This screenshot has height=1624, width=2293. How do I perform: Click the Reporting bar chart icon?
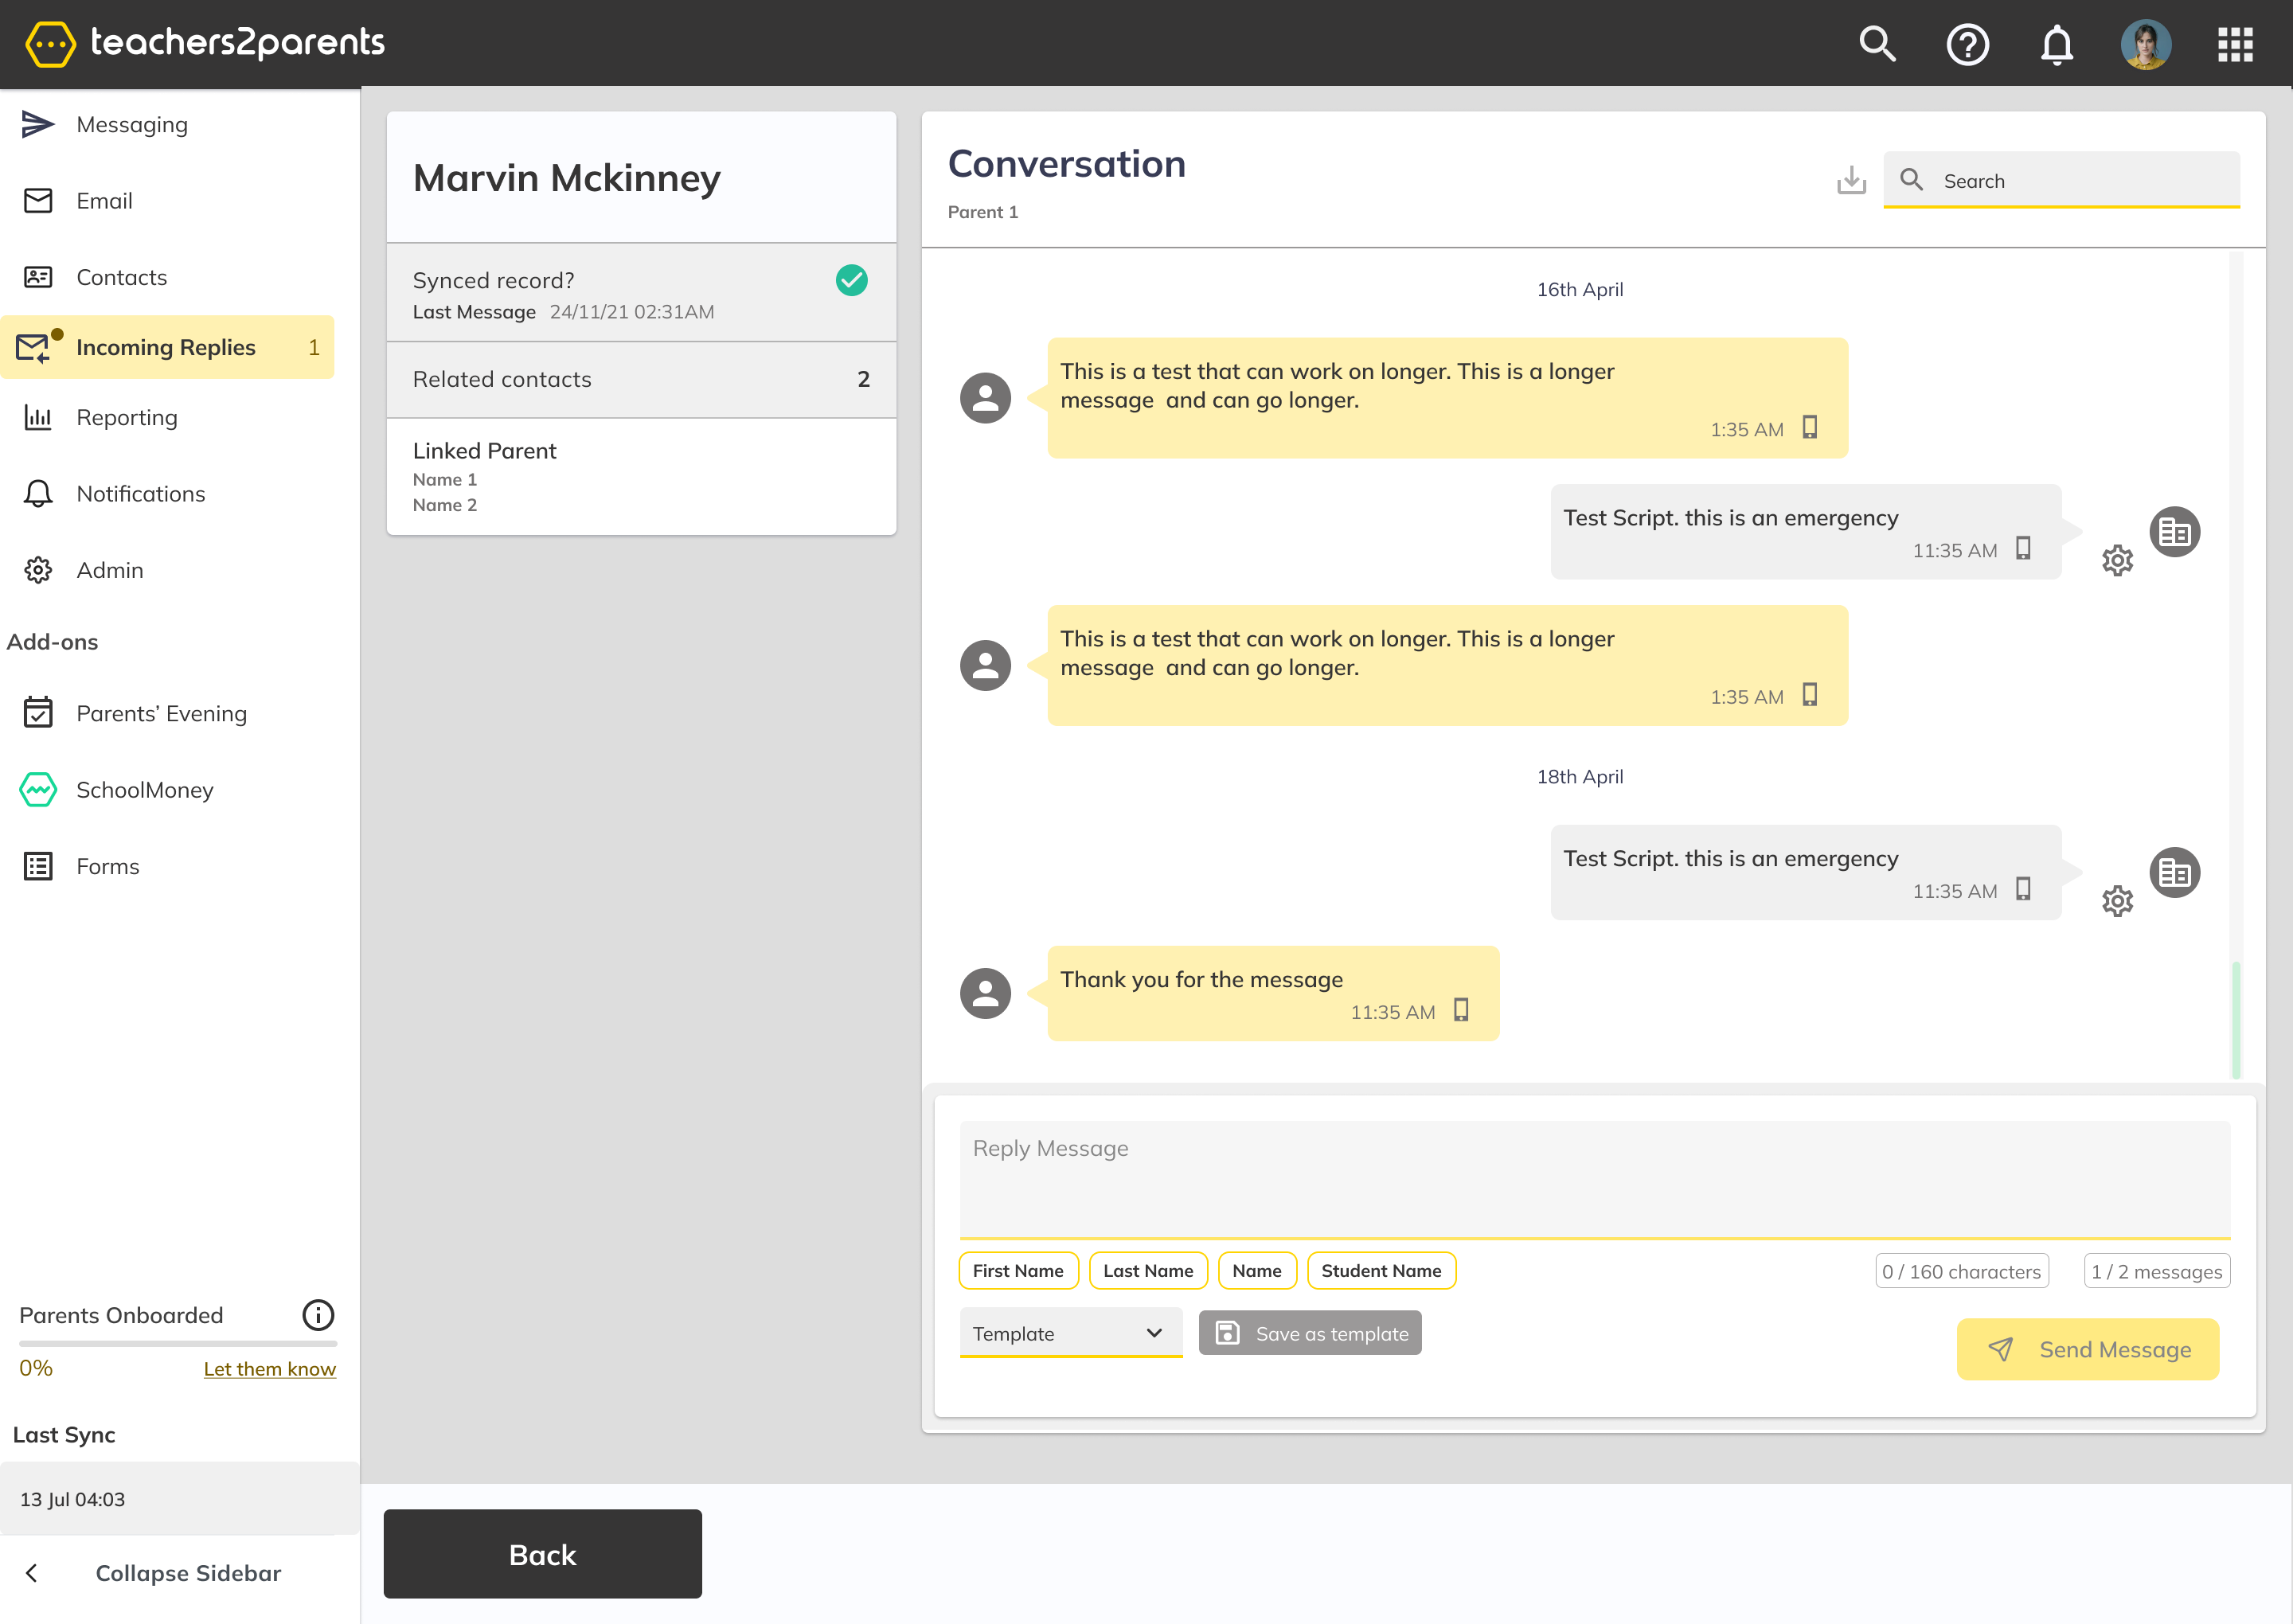[38, 417]
